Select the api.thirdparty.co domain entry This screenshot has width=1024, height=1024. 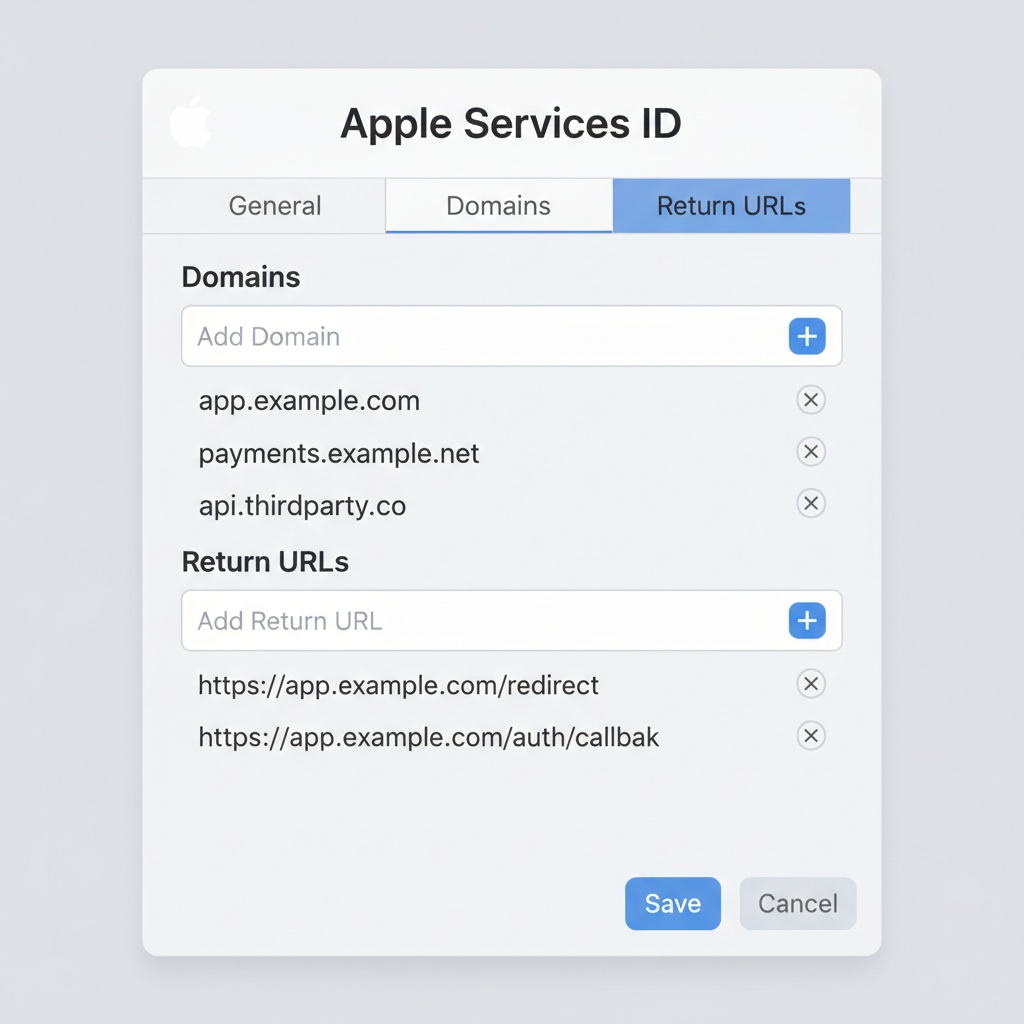(302, 505)
